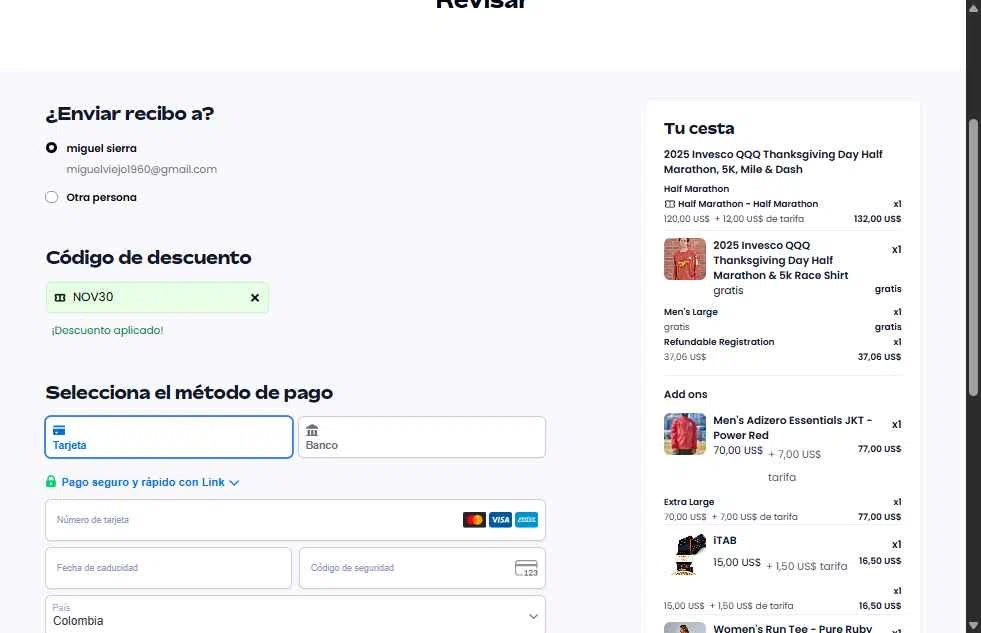Focus the Fecha de caducidad field
Image resolution: width=981 pixels, height=633 pixels.
pyautogui.click(x=168, y=568)
